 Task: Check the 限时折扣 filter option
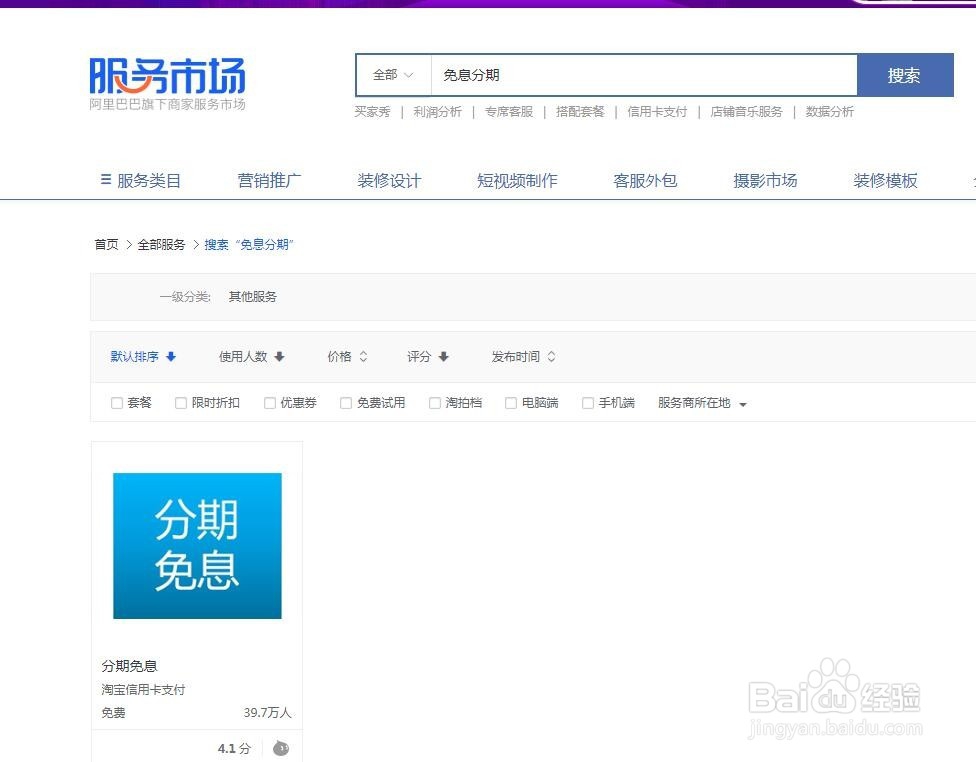[181, 402]
